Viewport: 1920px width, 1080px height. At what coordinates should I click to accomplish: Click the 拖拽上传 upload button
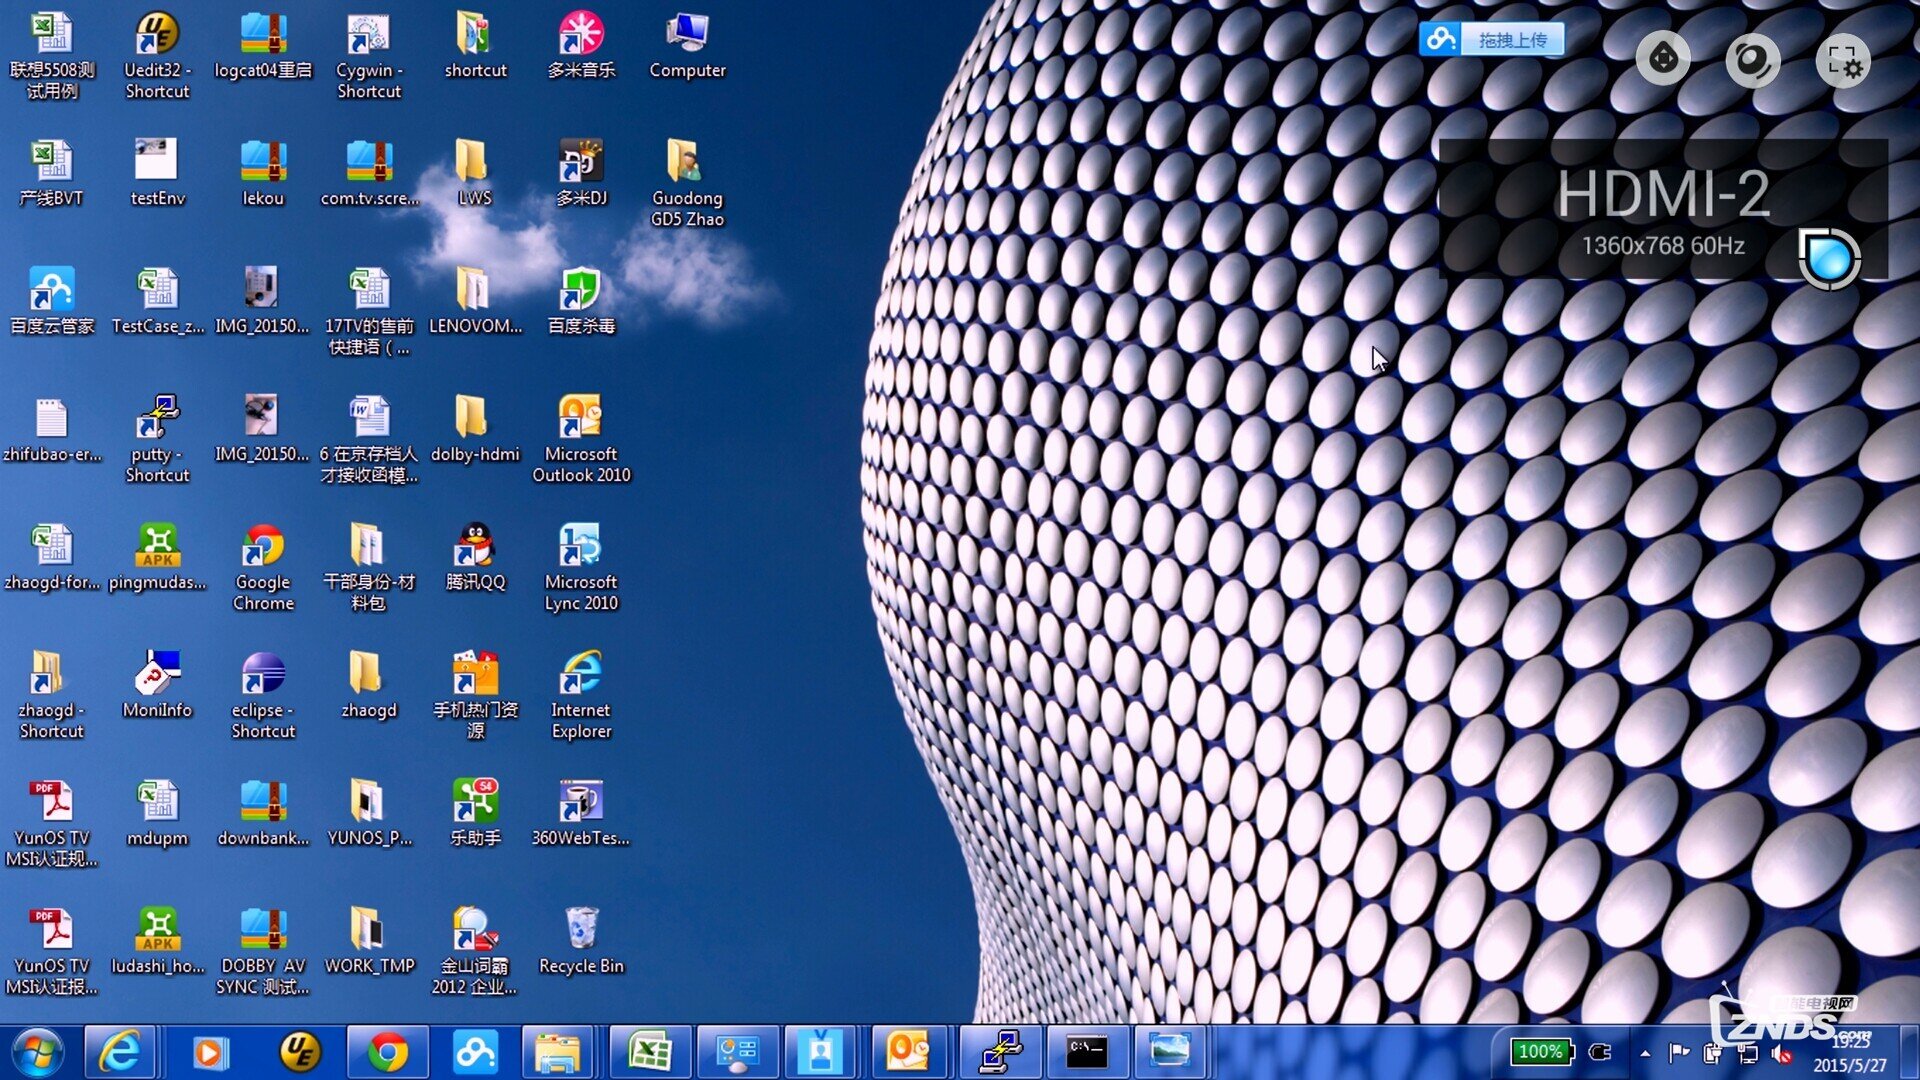[1491, 39]
